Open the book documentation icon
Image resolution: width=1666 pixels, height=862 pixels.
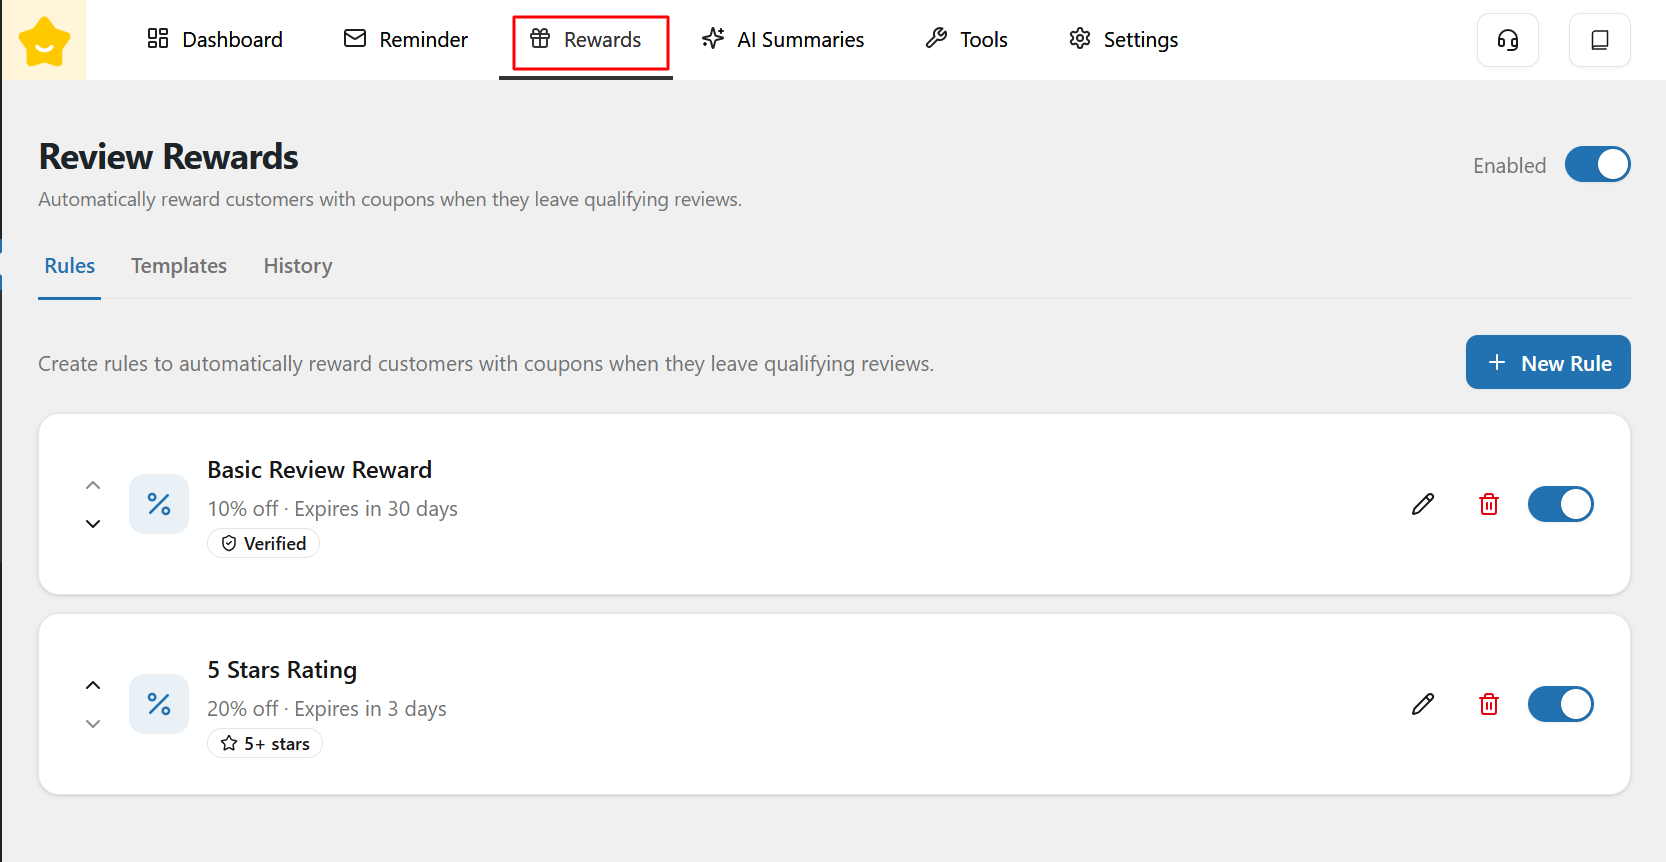click(1599, 40)
